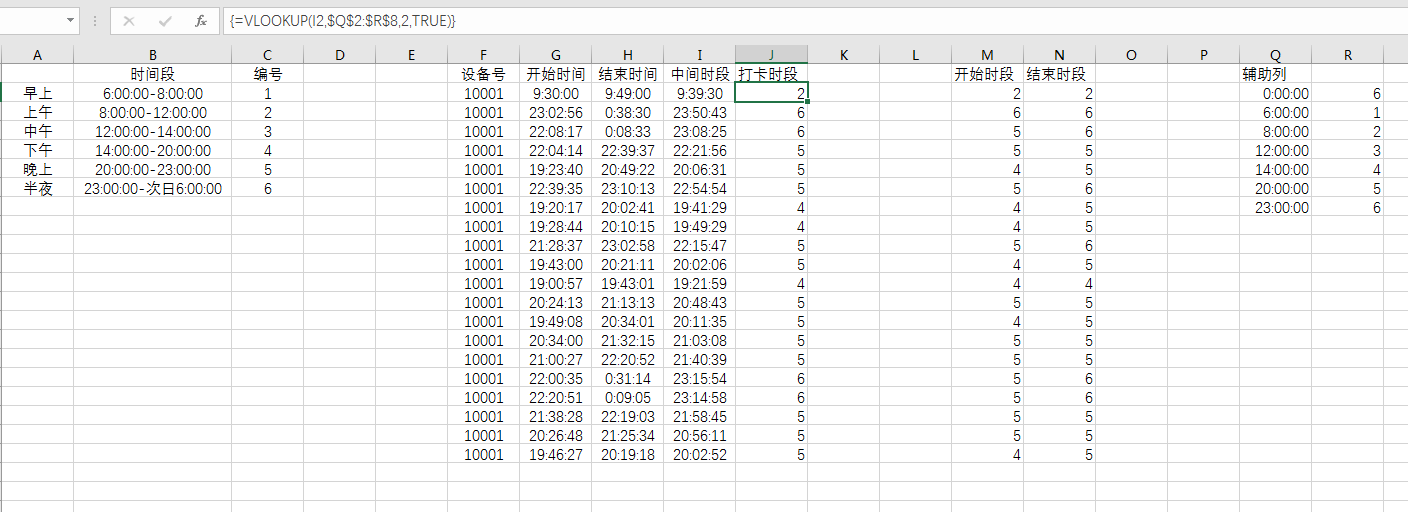Screen dimensions: 1408x512
Task: Select middle time cell 20:48:43
Action: 699,302
